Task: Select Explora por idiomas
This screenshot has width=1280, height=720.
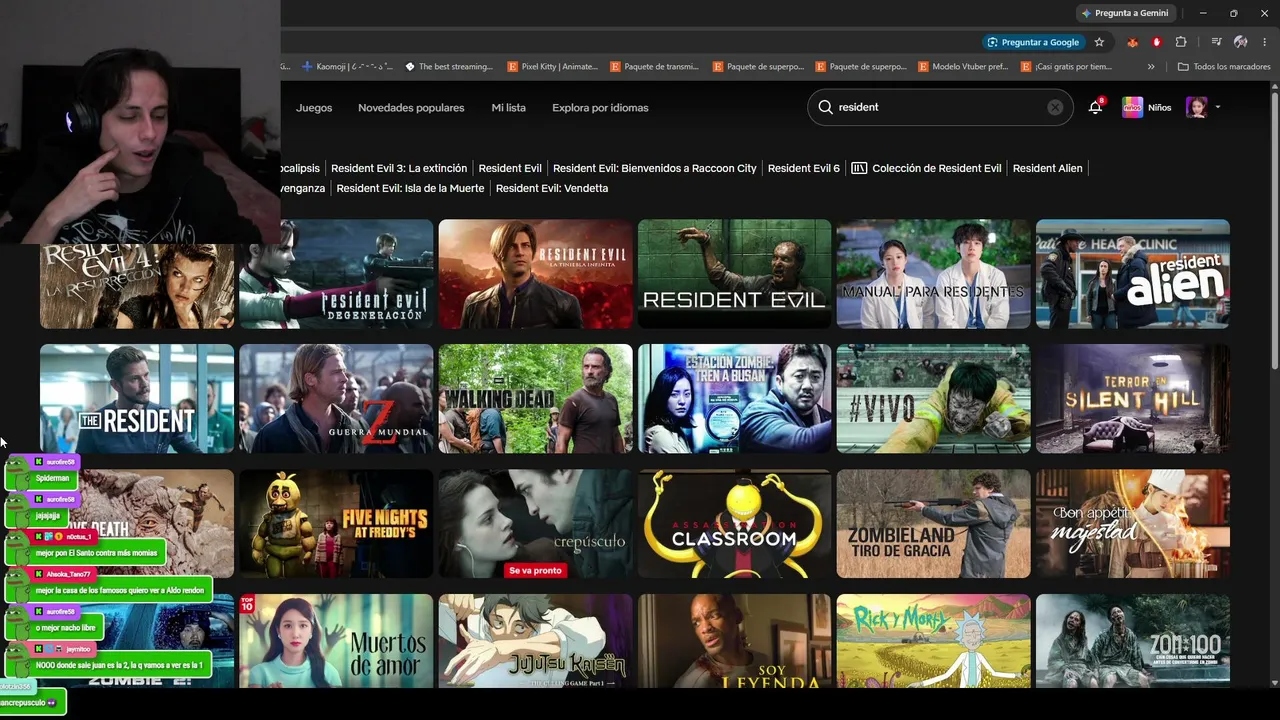Action: pyautogui.click(x=600, y=108)
